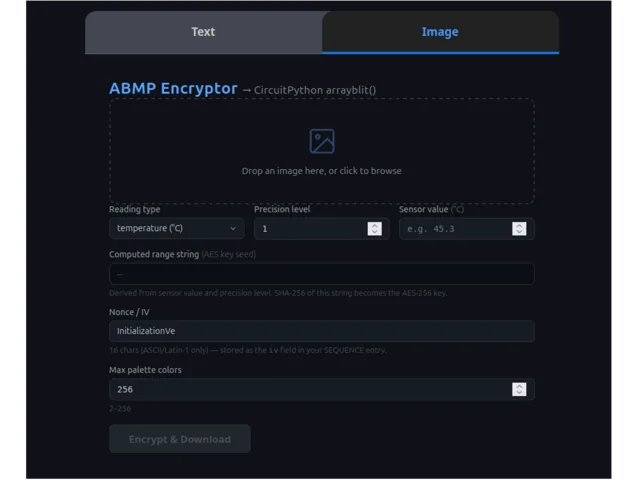Click the Max palette colors field
The image size is (640, 480).
click(x=322, y=389)
